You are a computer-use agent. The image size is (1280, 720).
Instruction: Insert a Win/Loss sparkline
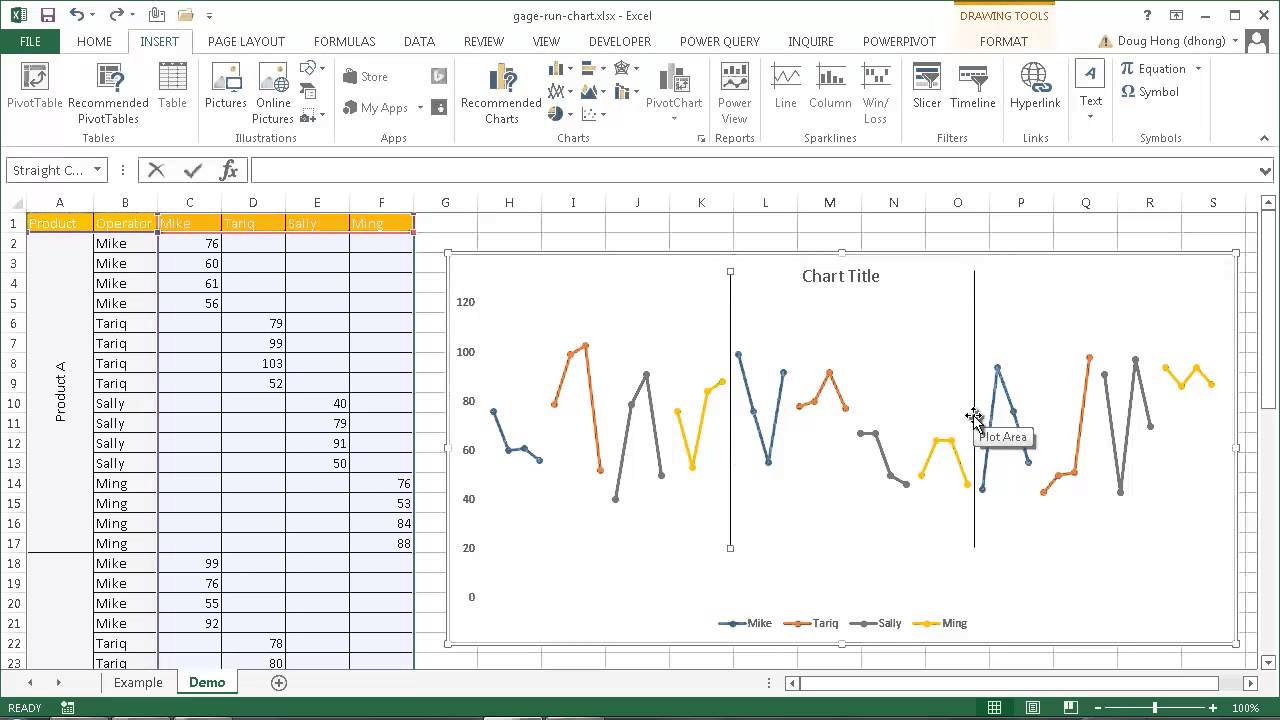click(876, 93)
